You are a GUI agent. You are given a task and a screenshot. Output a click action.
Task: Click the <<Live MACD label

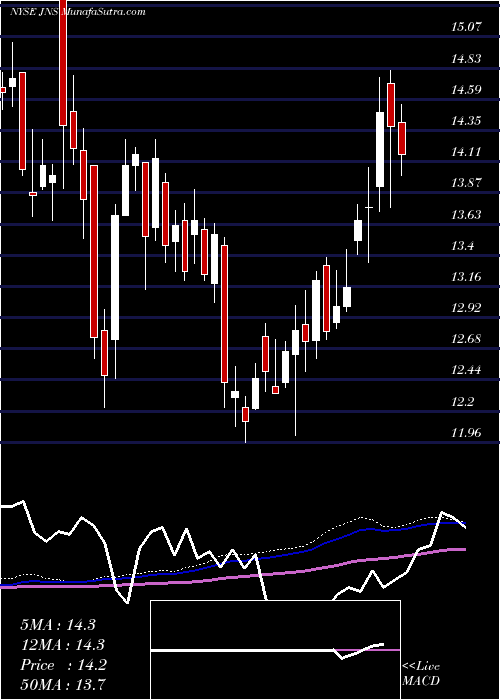point(421,674)
